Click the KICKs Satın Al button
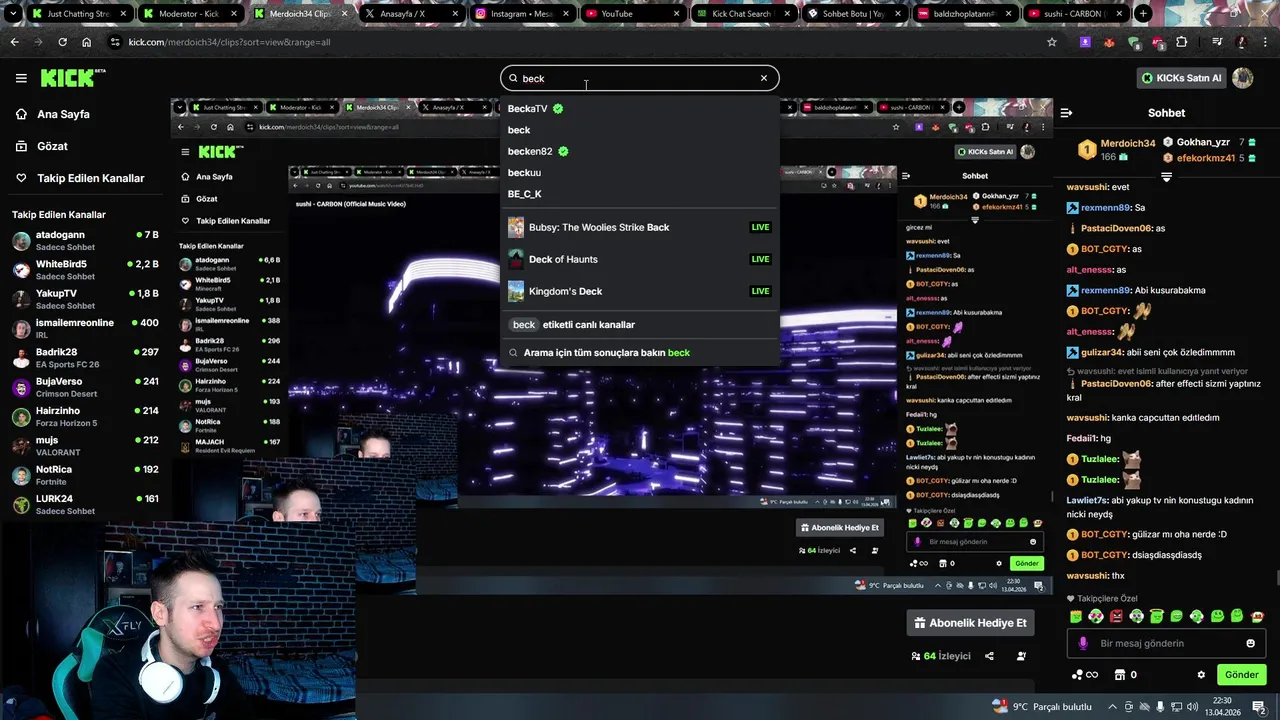Image resolution: width=1280 pixels, height=720 pixels. coord(1182,78)
